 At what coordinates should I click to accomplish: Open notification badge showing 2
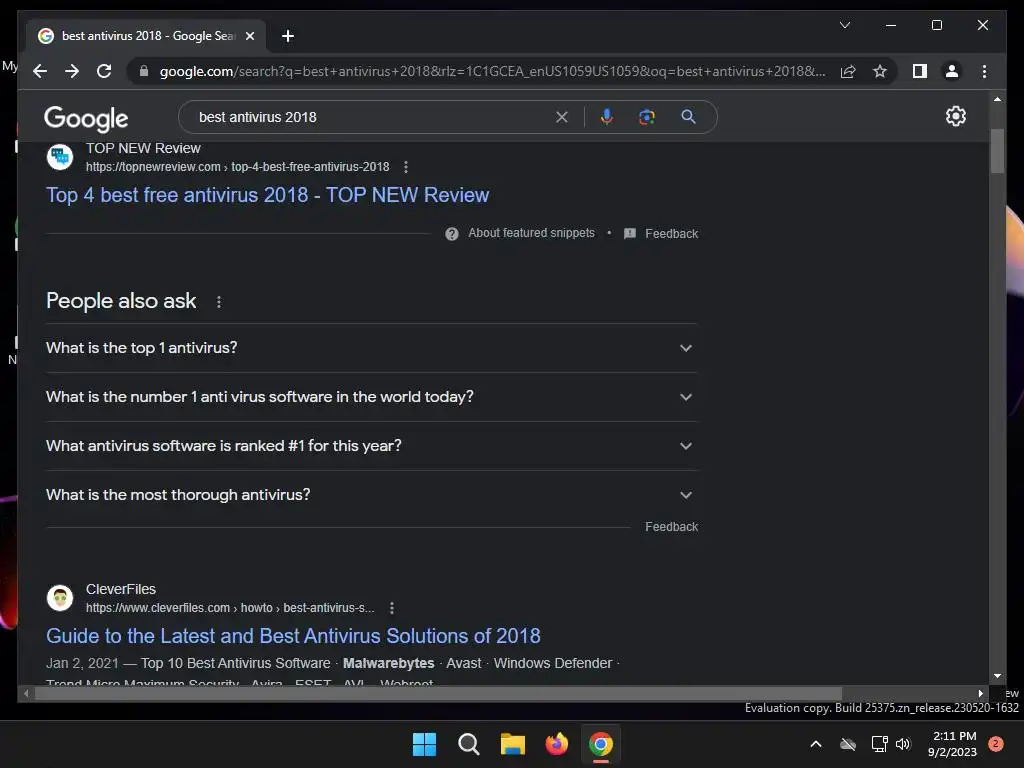[996, 744]
